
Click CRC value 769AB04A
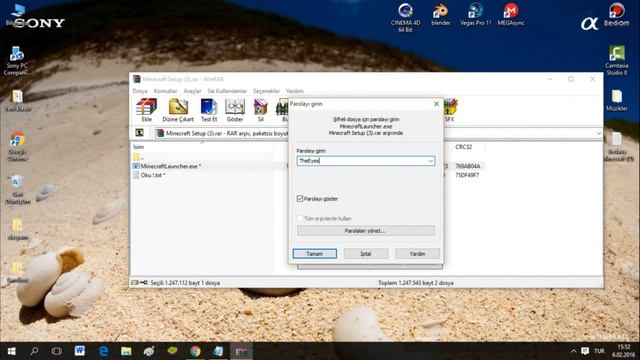click(467, 166)
